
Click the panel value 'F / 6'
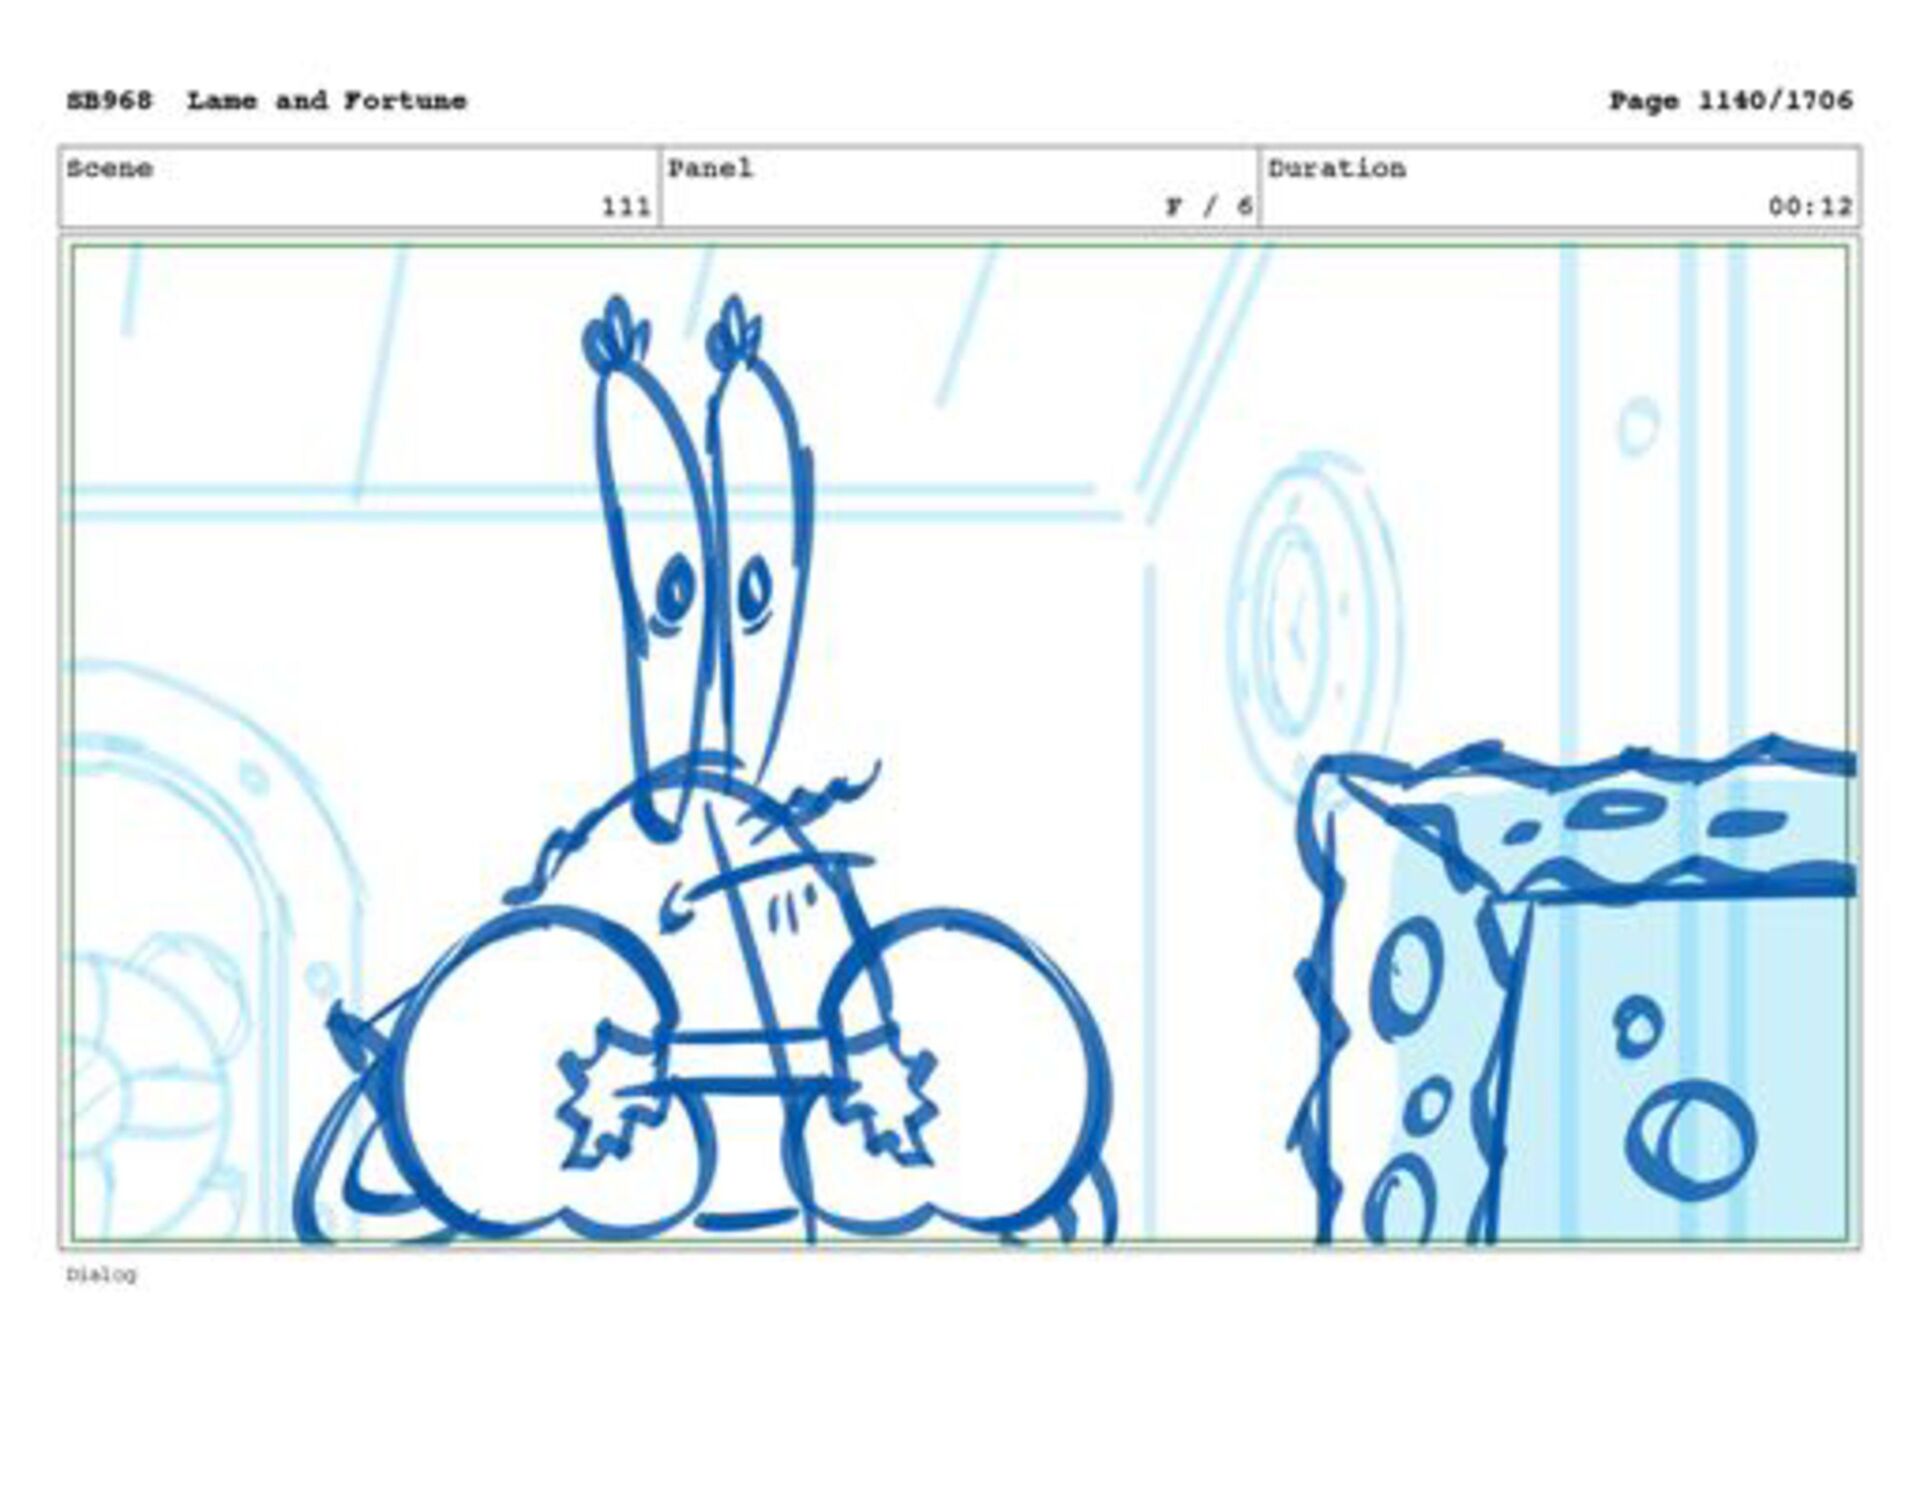click(1209, 207)
